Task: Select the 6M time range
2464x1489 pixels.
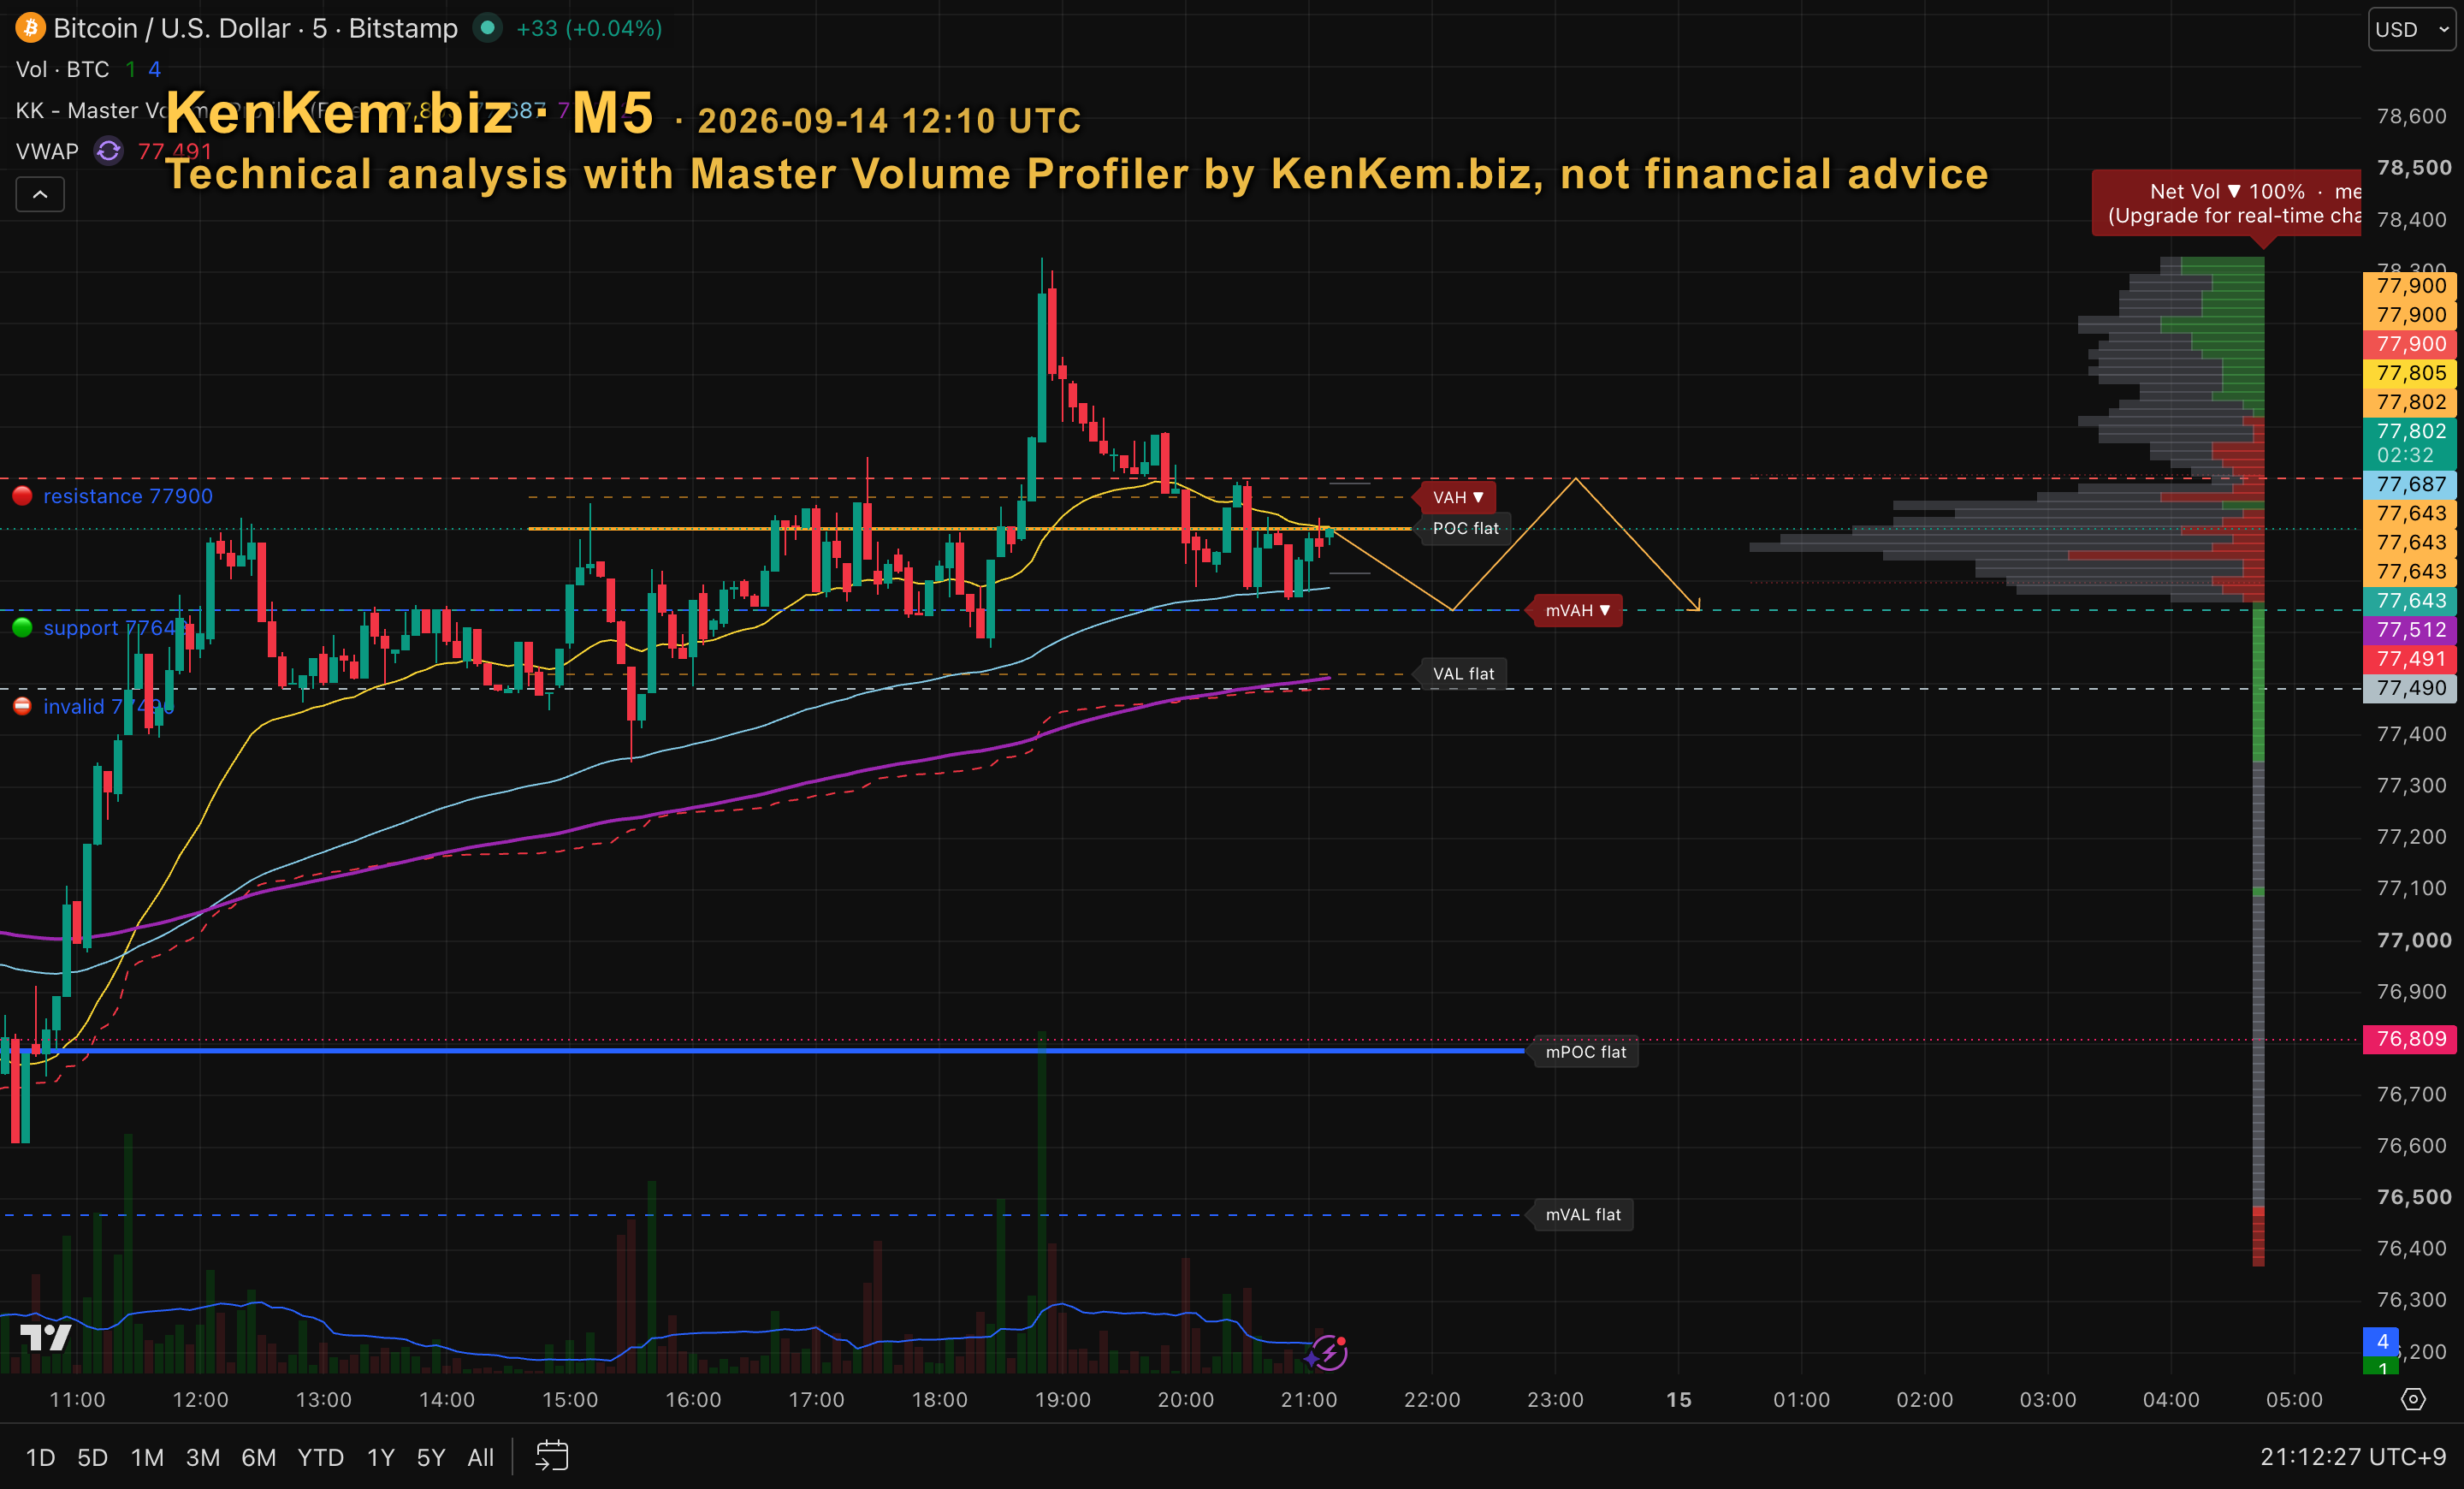Action: point(259,1457)
